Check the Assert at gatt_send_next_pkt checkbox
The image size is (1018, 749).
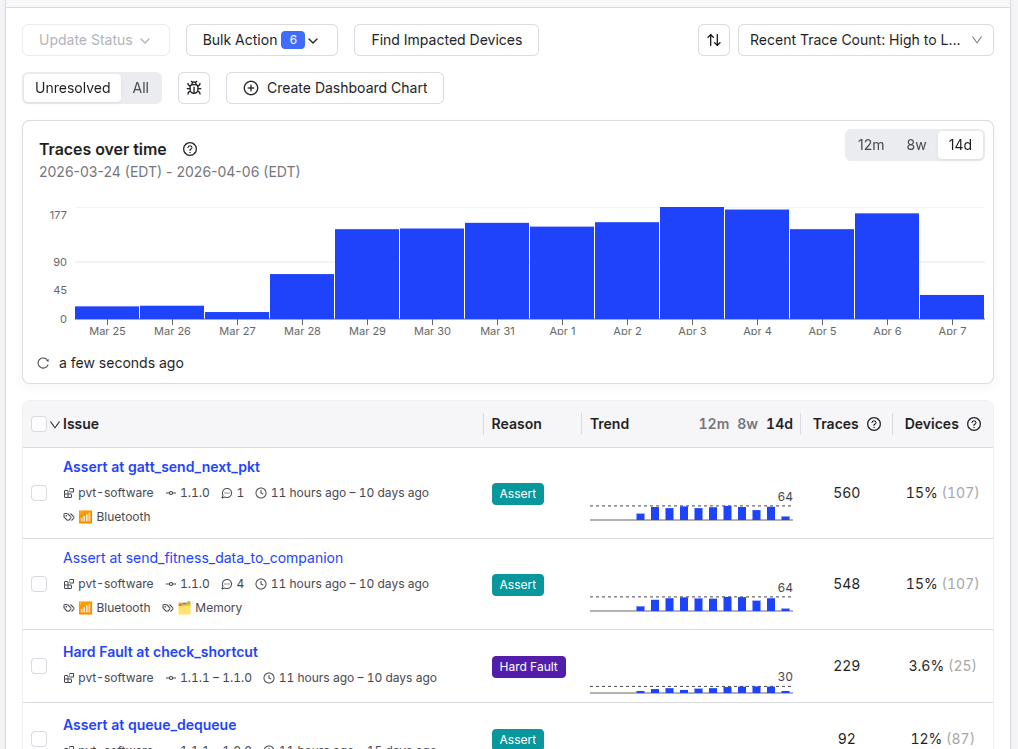pyautogui.click(x=39, y=493)
